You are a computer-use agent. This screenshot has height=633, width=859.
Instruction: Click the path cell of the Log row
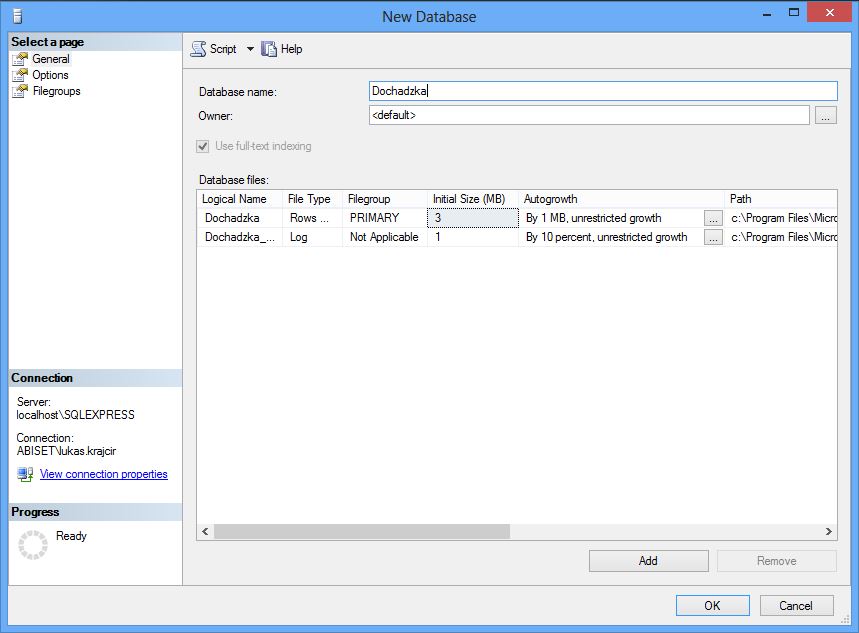tap(781, 237)
